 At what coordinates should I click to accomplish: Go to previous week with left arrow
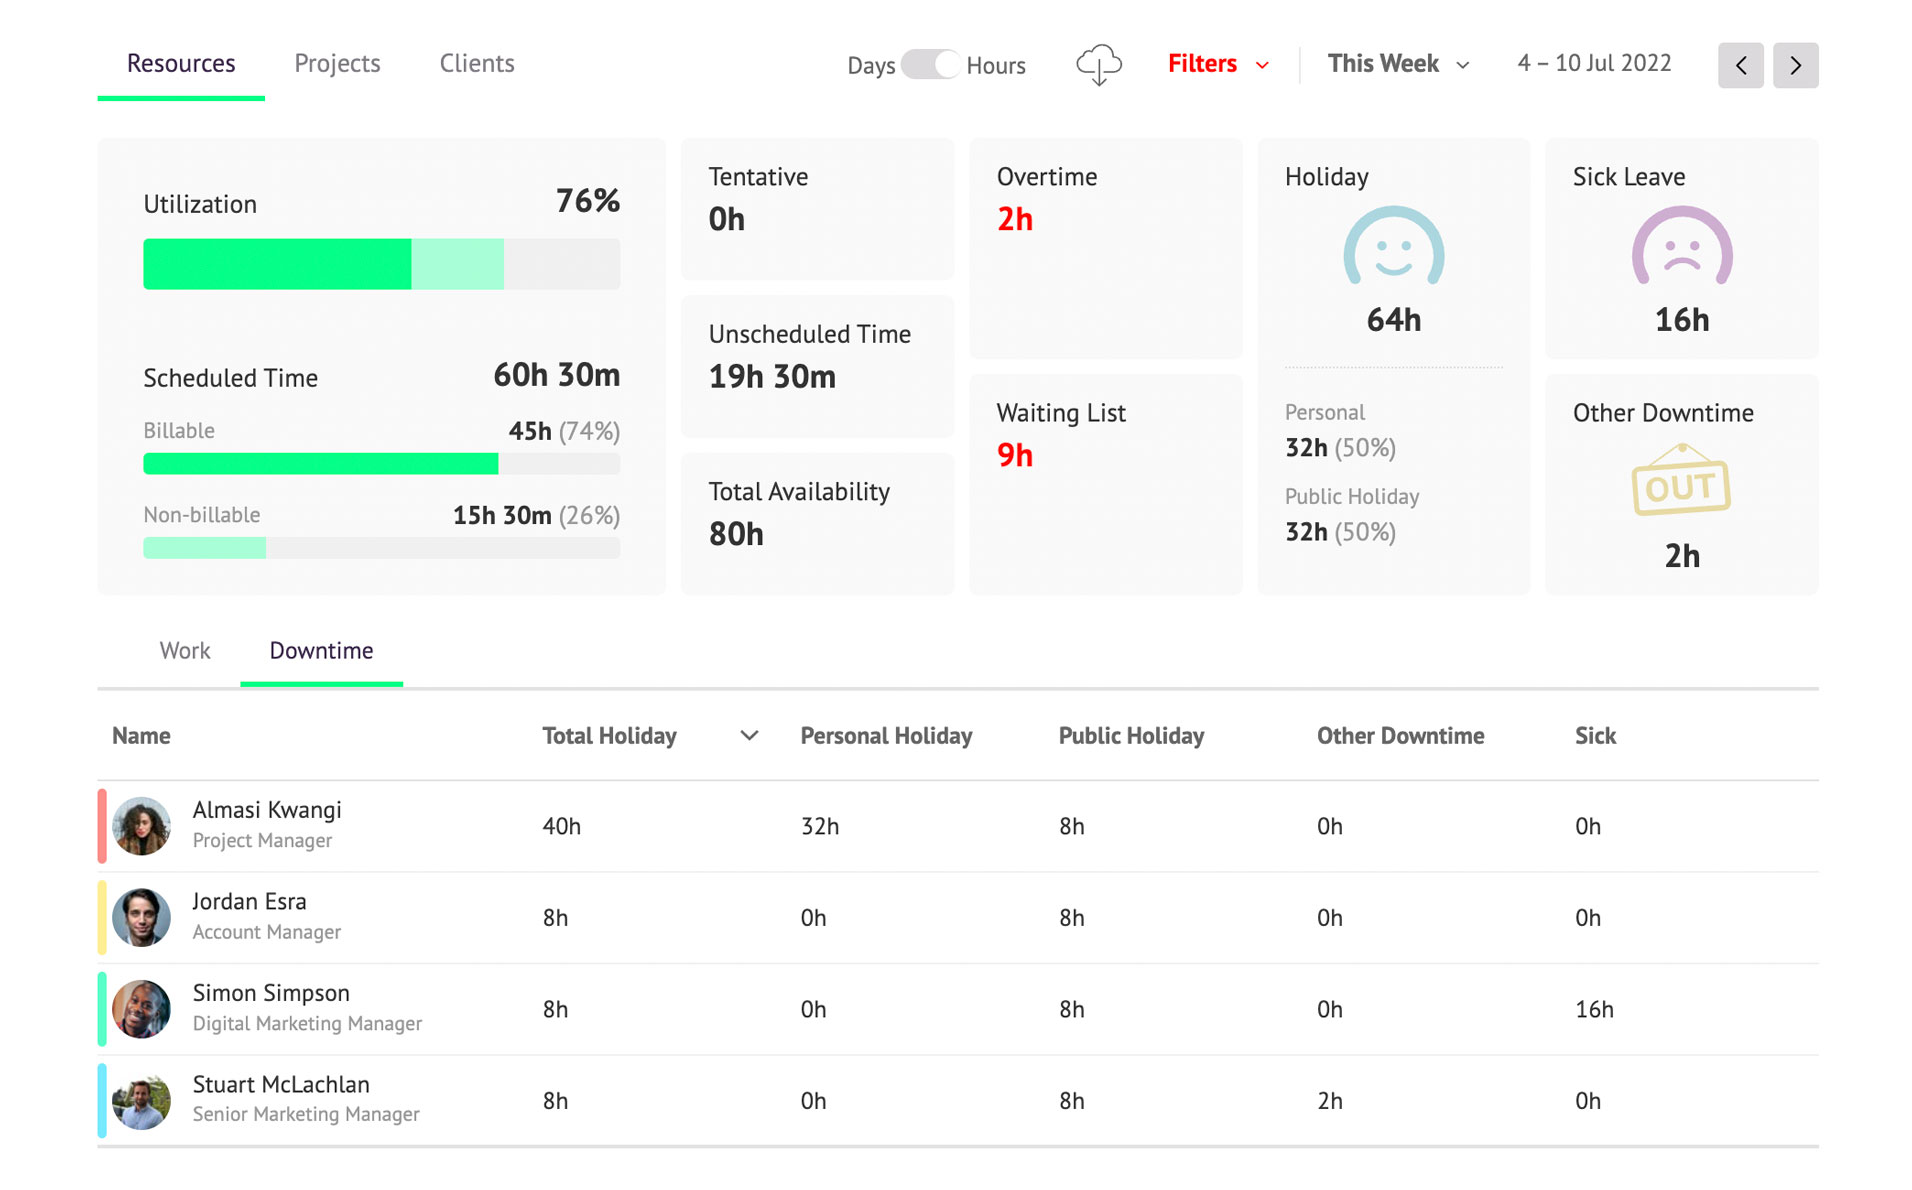tap(1740, 65)
